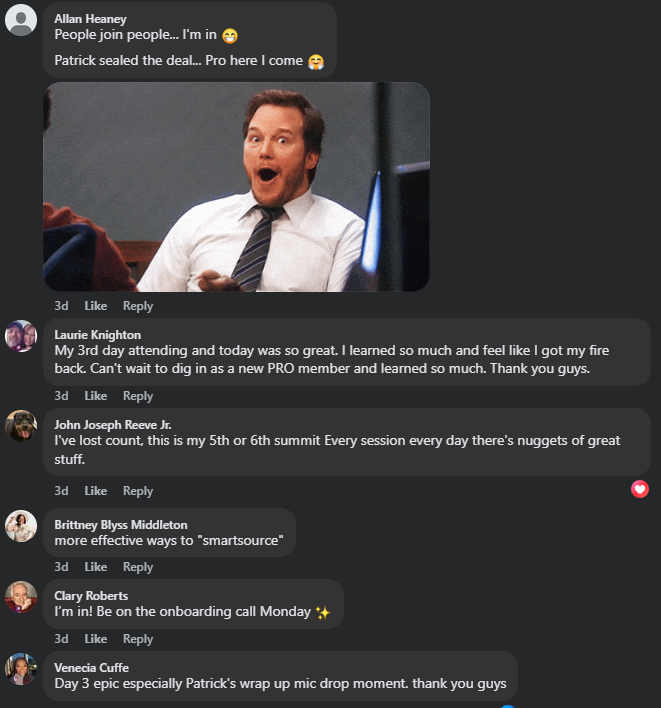Viewport: 661px width, 708px height.
Task: Reply to Brittney Blyss Middleton's comment
Action: (x=138, y=567)
